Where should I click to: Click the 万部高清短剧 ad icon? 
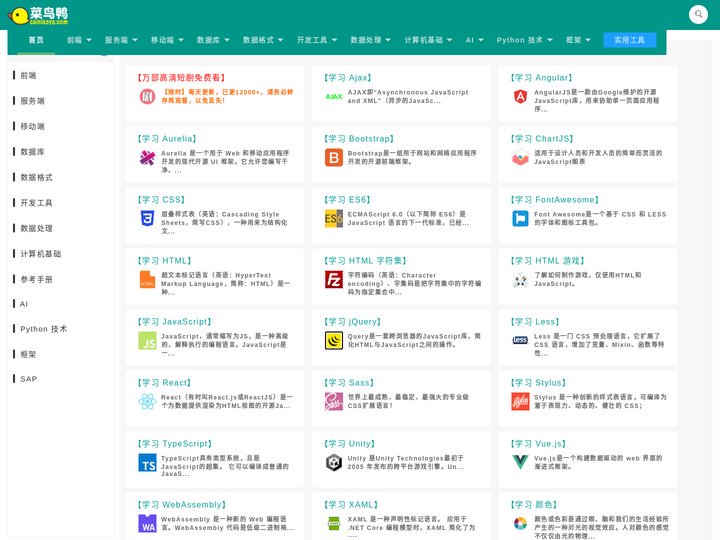(x=147, y=96)
